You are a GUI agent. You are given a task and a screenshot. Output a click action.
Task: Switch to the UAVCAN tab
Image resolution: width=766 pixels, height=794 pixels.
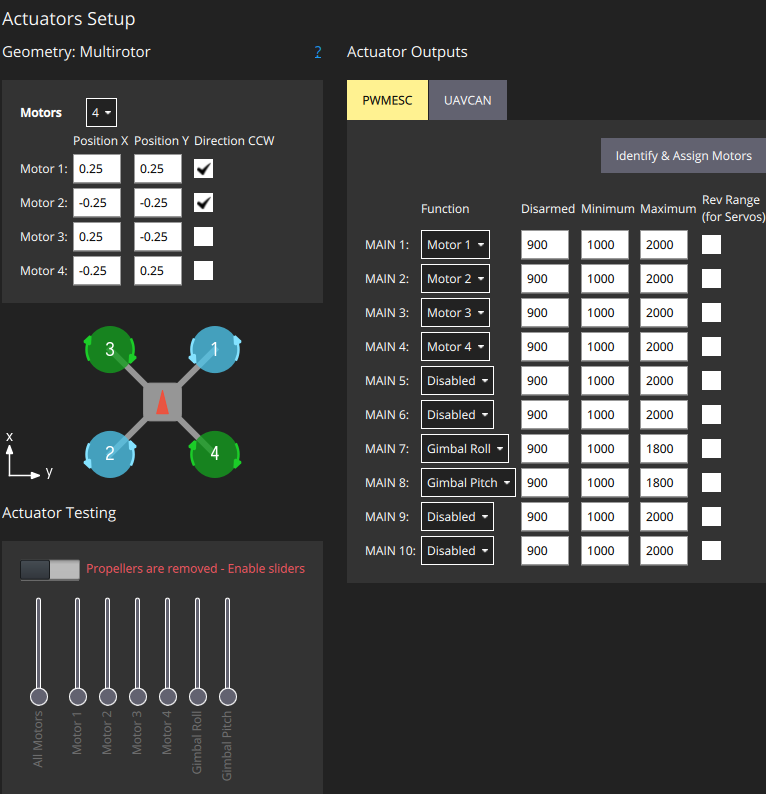click(x=468, y=100)
